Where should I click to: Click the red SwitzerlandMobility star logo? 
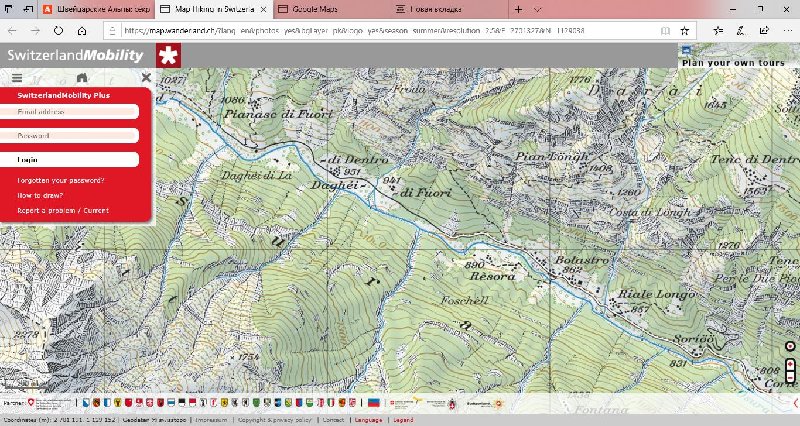coord(168,55)
